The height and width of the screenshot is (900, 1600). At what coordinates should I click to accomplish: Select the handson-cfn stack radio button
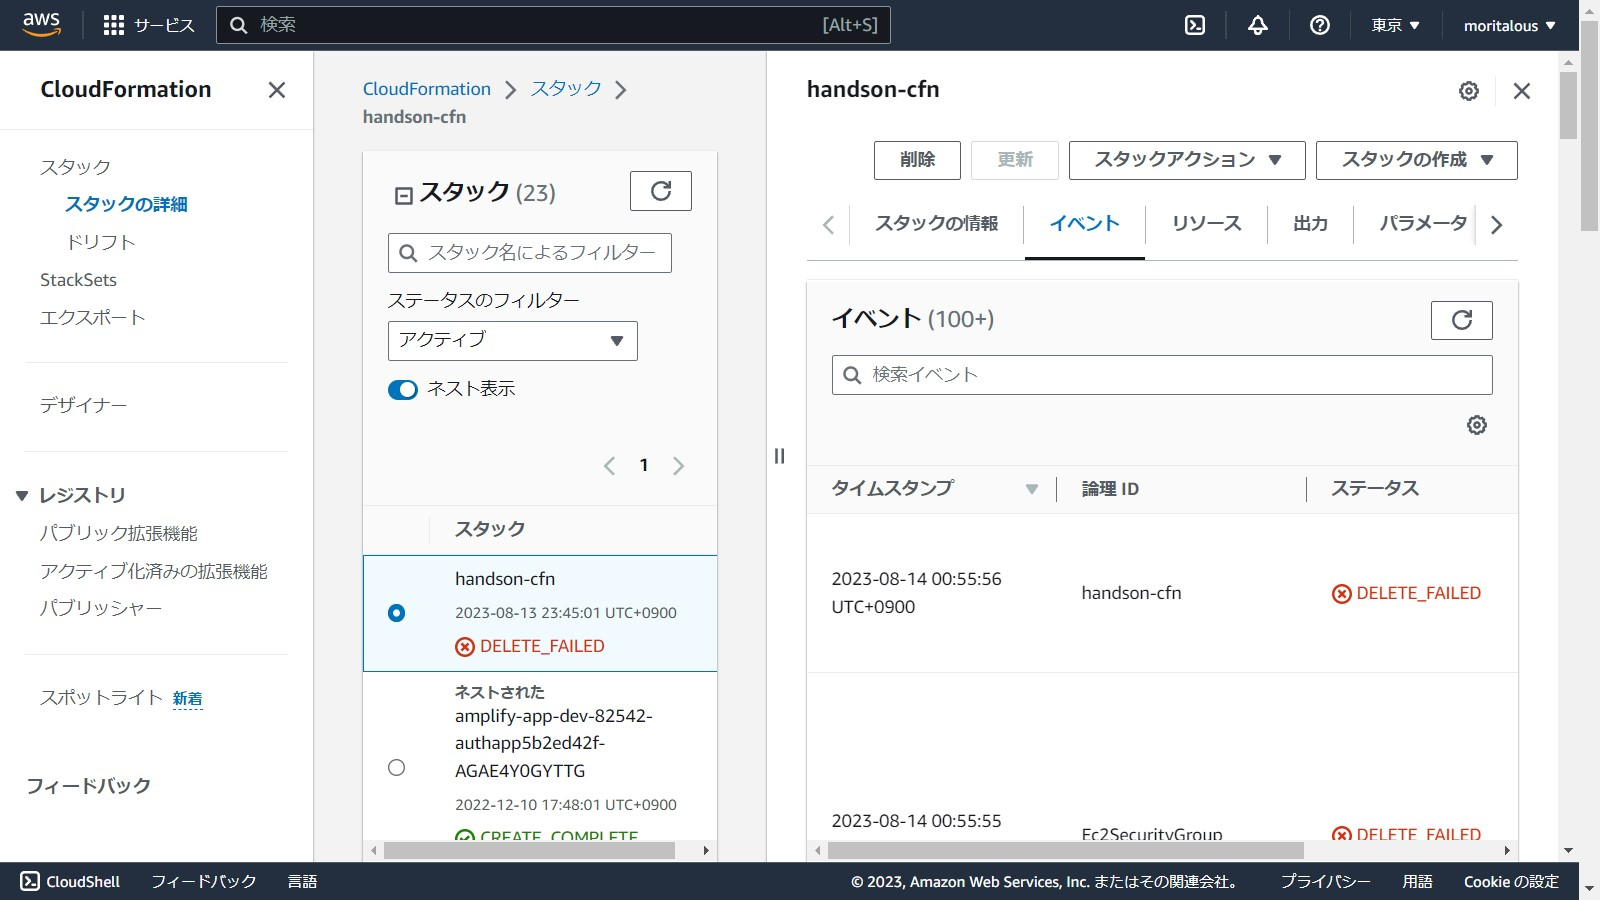click(x=397, y=613)
